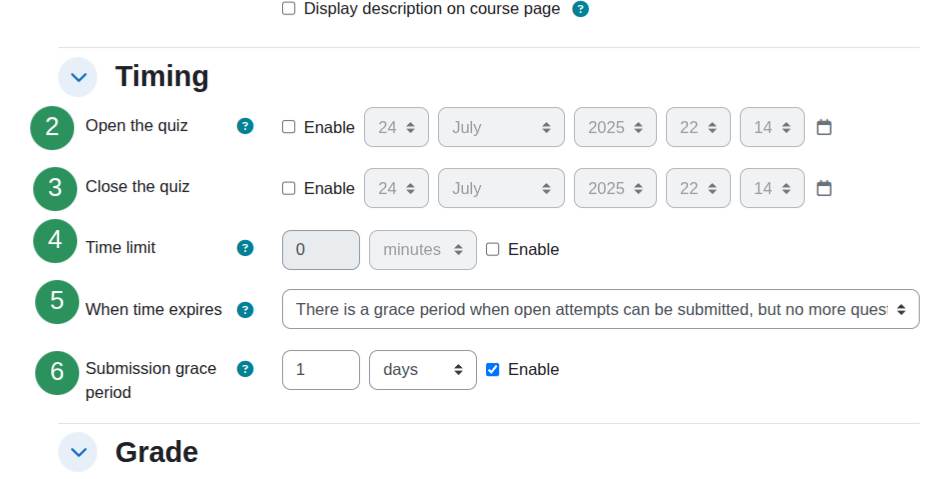Collapse the Timing section chevron
The image size is (946, 479).
click(x=78, y=77)
